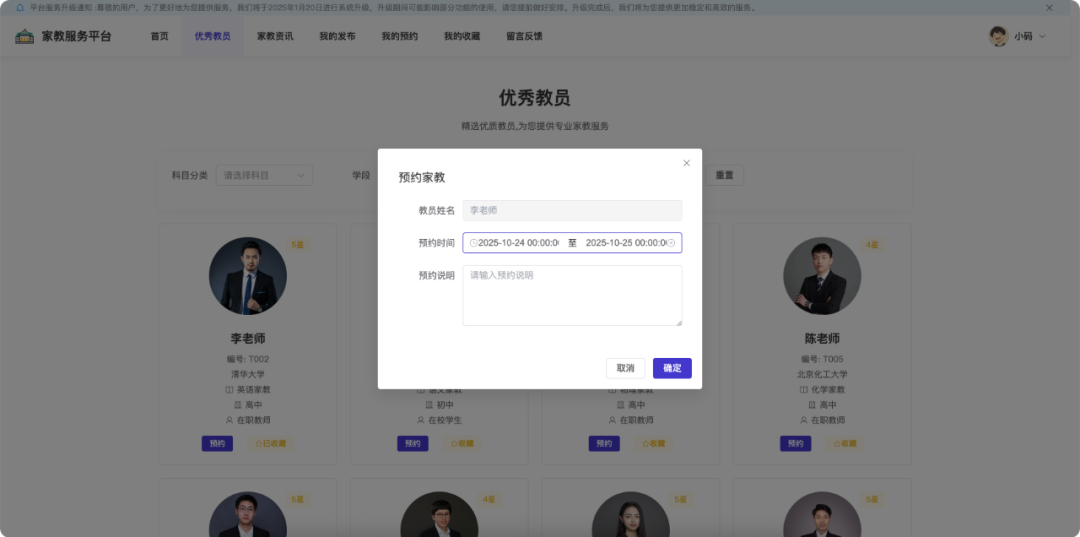Click the 家教服务平台 logo icon
Viewport: 1080px width, 537px height.
coord(25,36)
